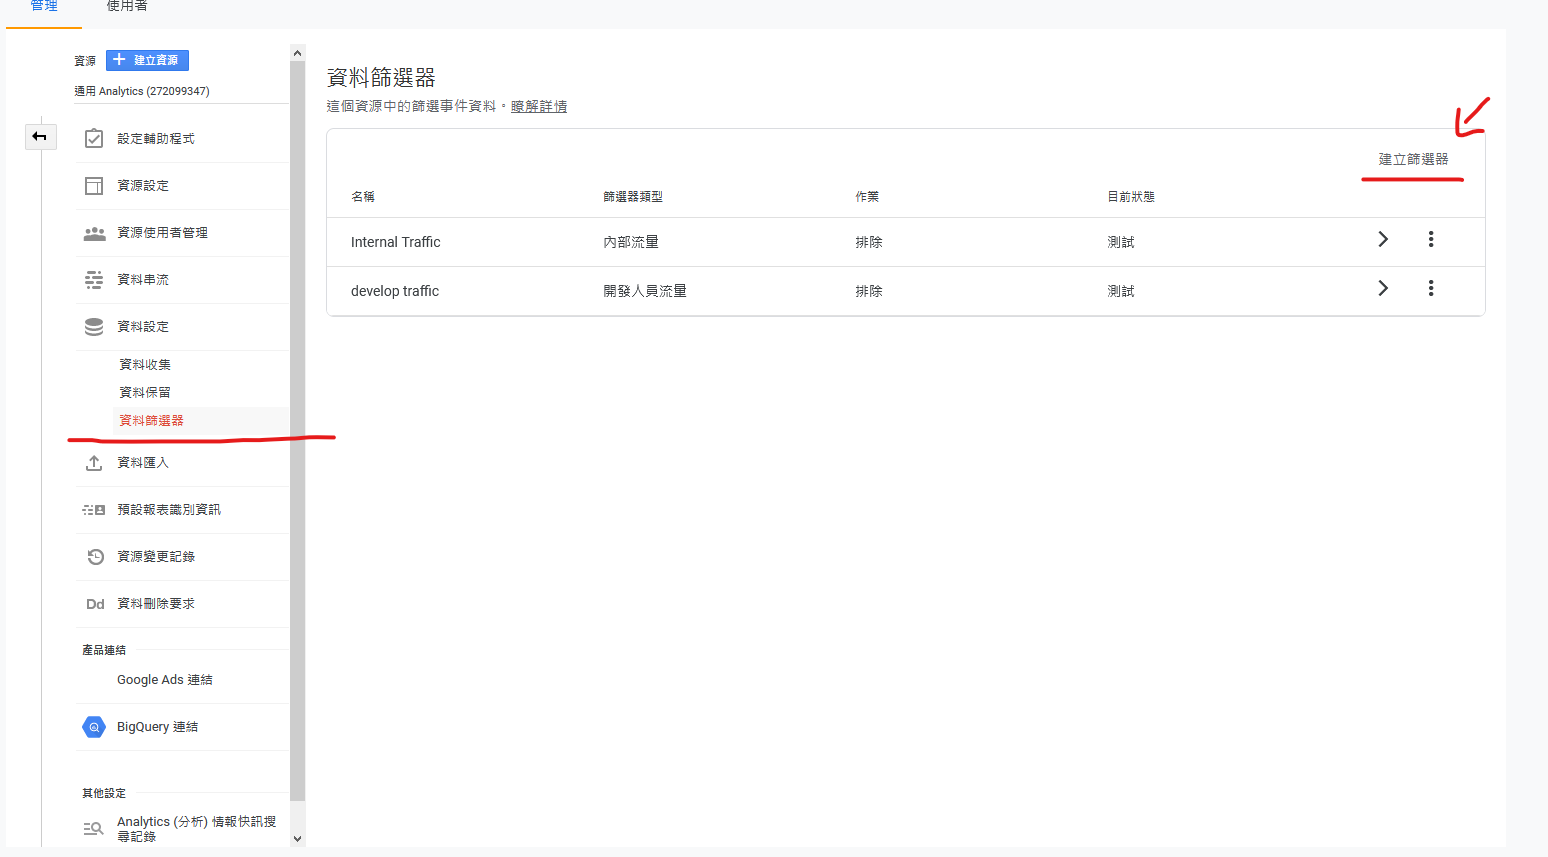Open Analytics 情報快訊搜尋記錄 item

196,828
